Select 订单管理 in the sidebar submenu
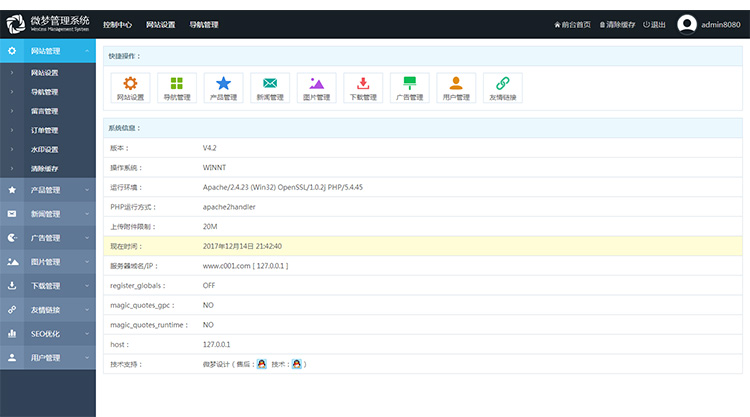Image resolution: width=750 pixels, height=417 pixels. [x=44, y=130]
